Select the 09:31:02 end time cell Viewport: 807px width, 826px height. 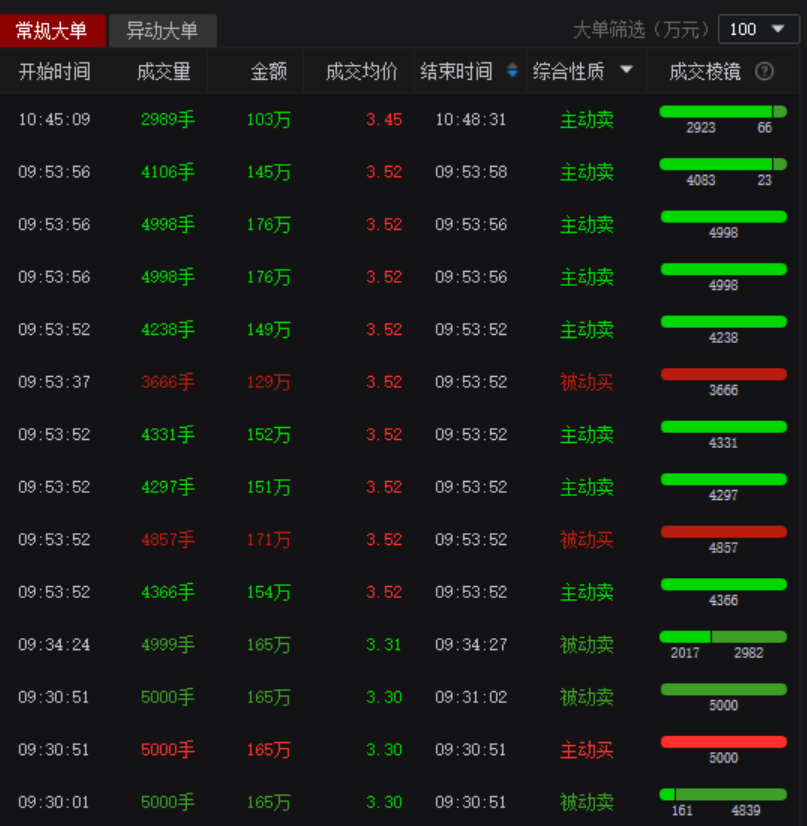pyautogui.click(x=471, y=697)
